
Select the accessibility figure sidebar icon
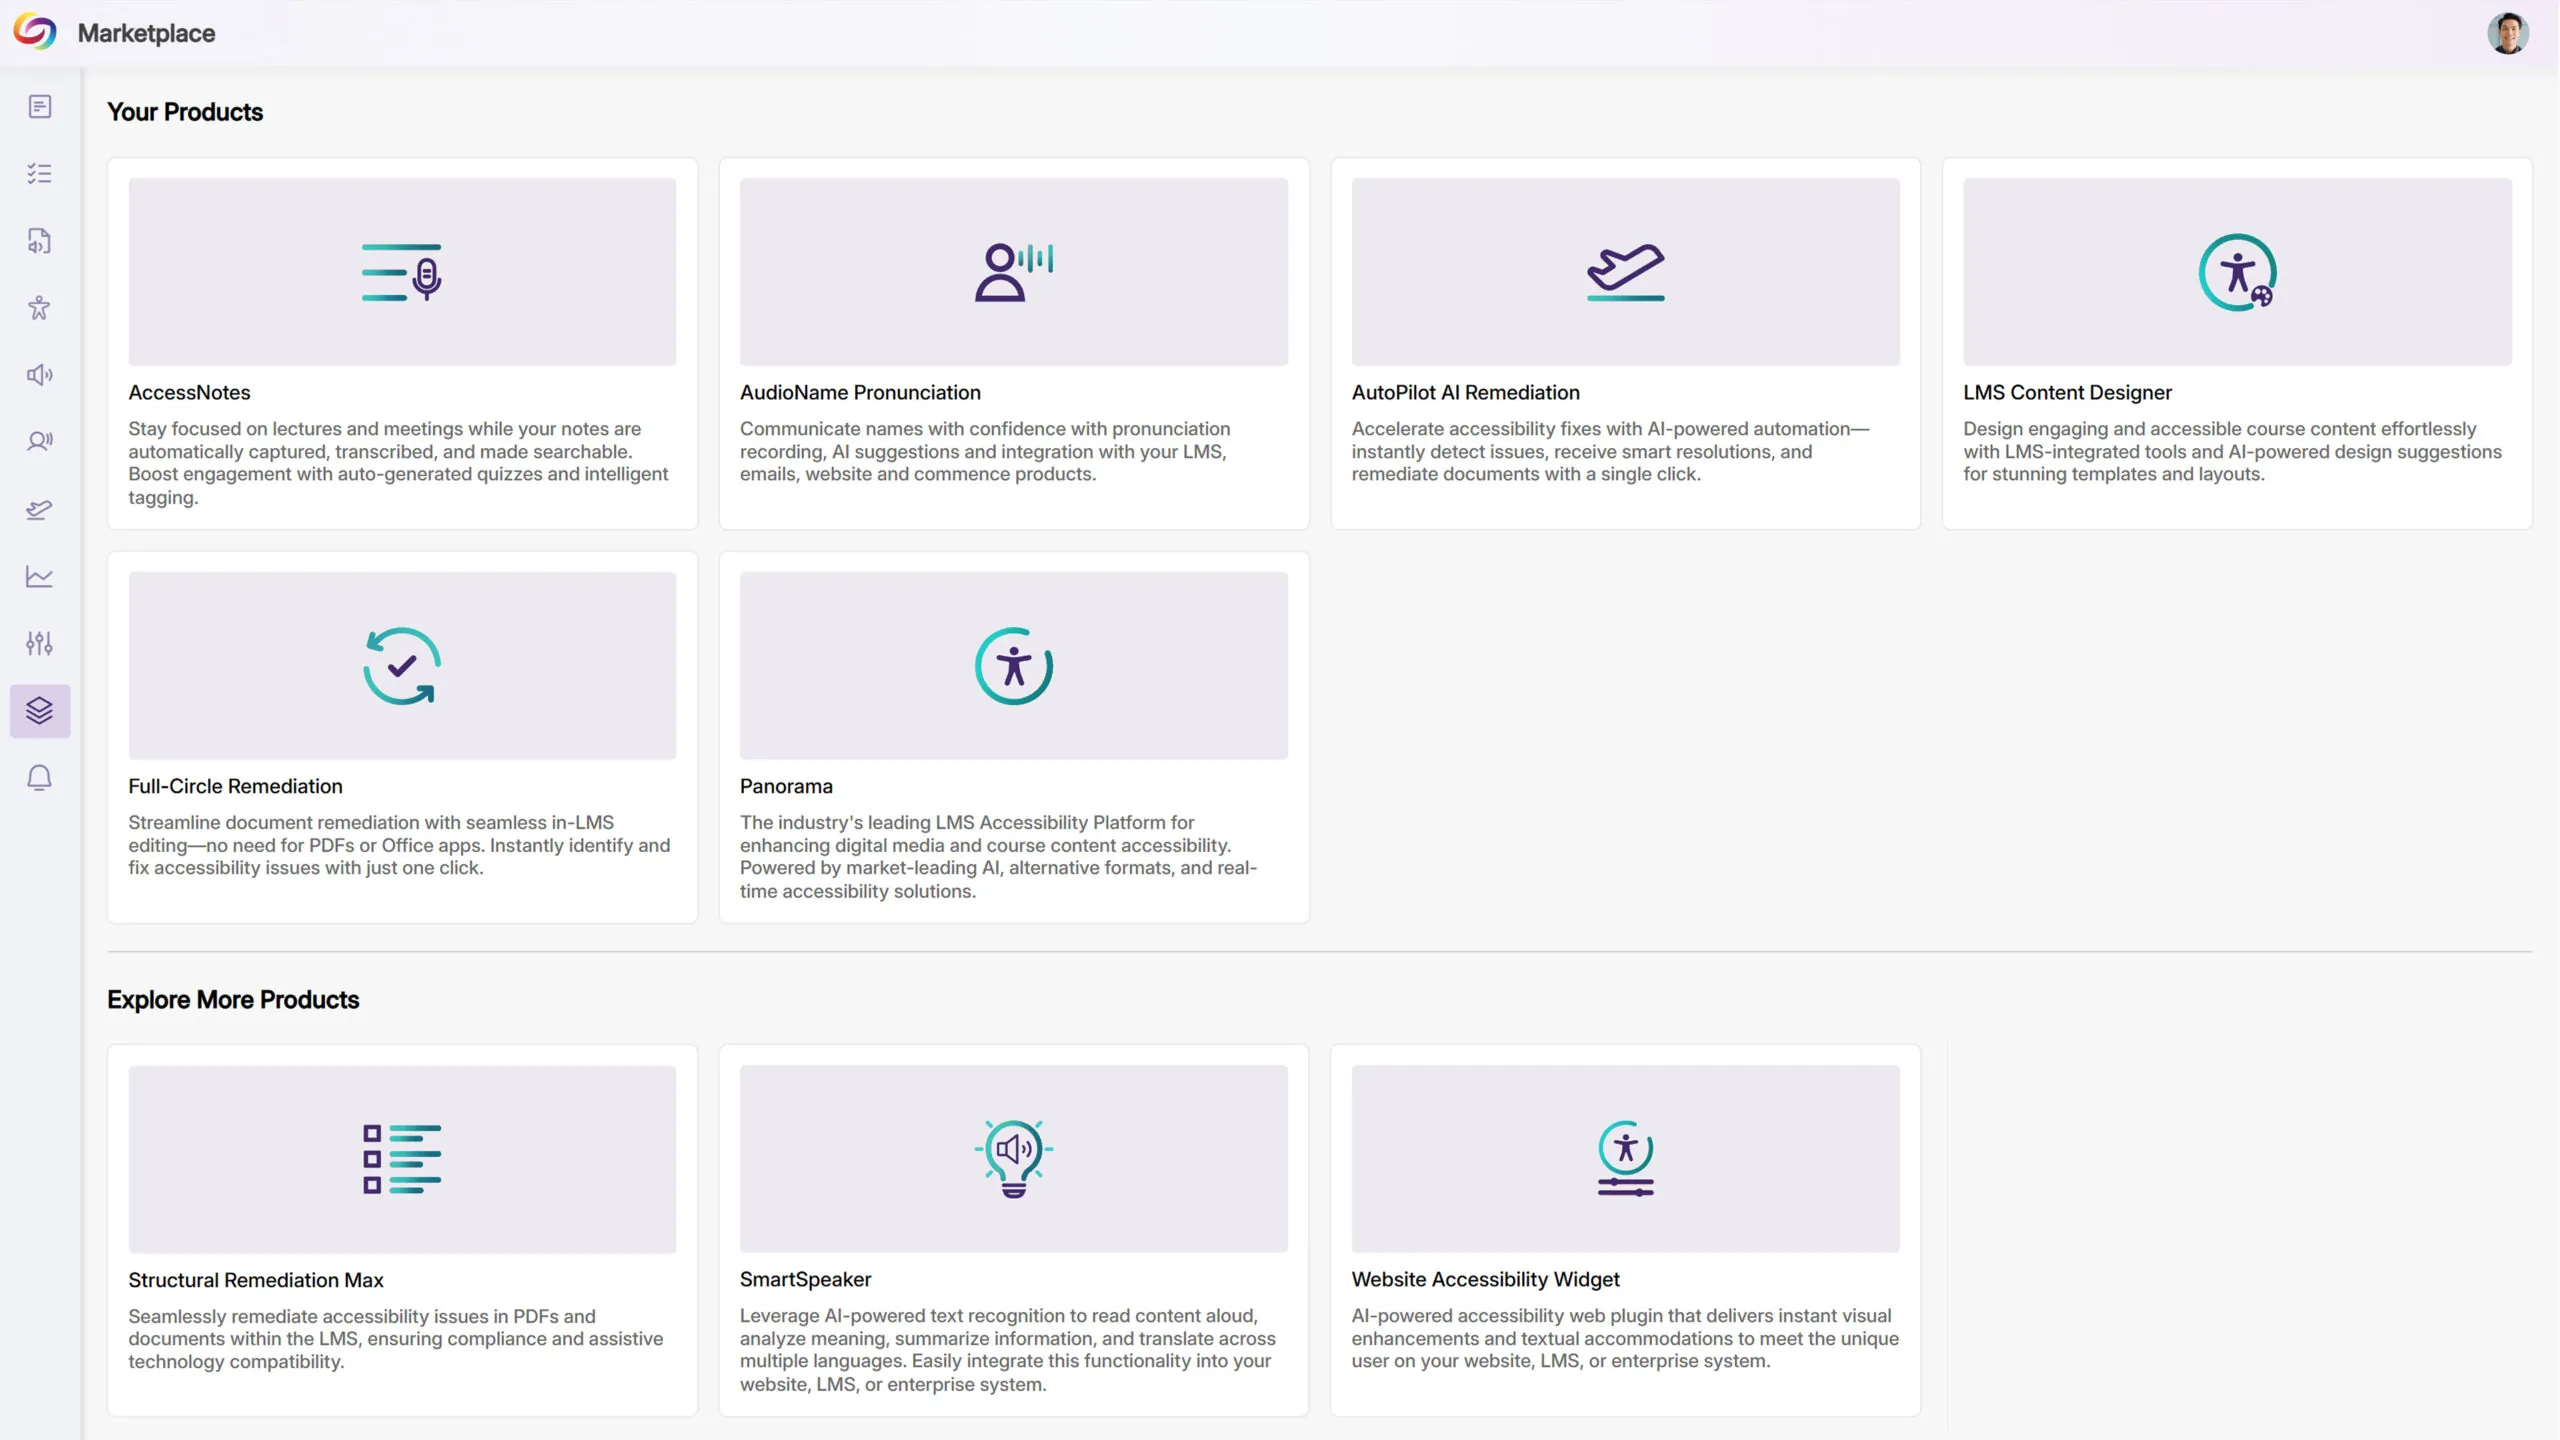click(x=40, y=308)
